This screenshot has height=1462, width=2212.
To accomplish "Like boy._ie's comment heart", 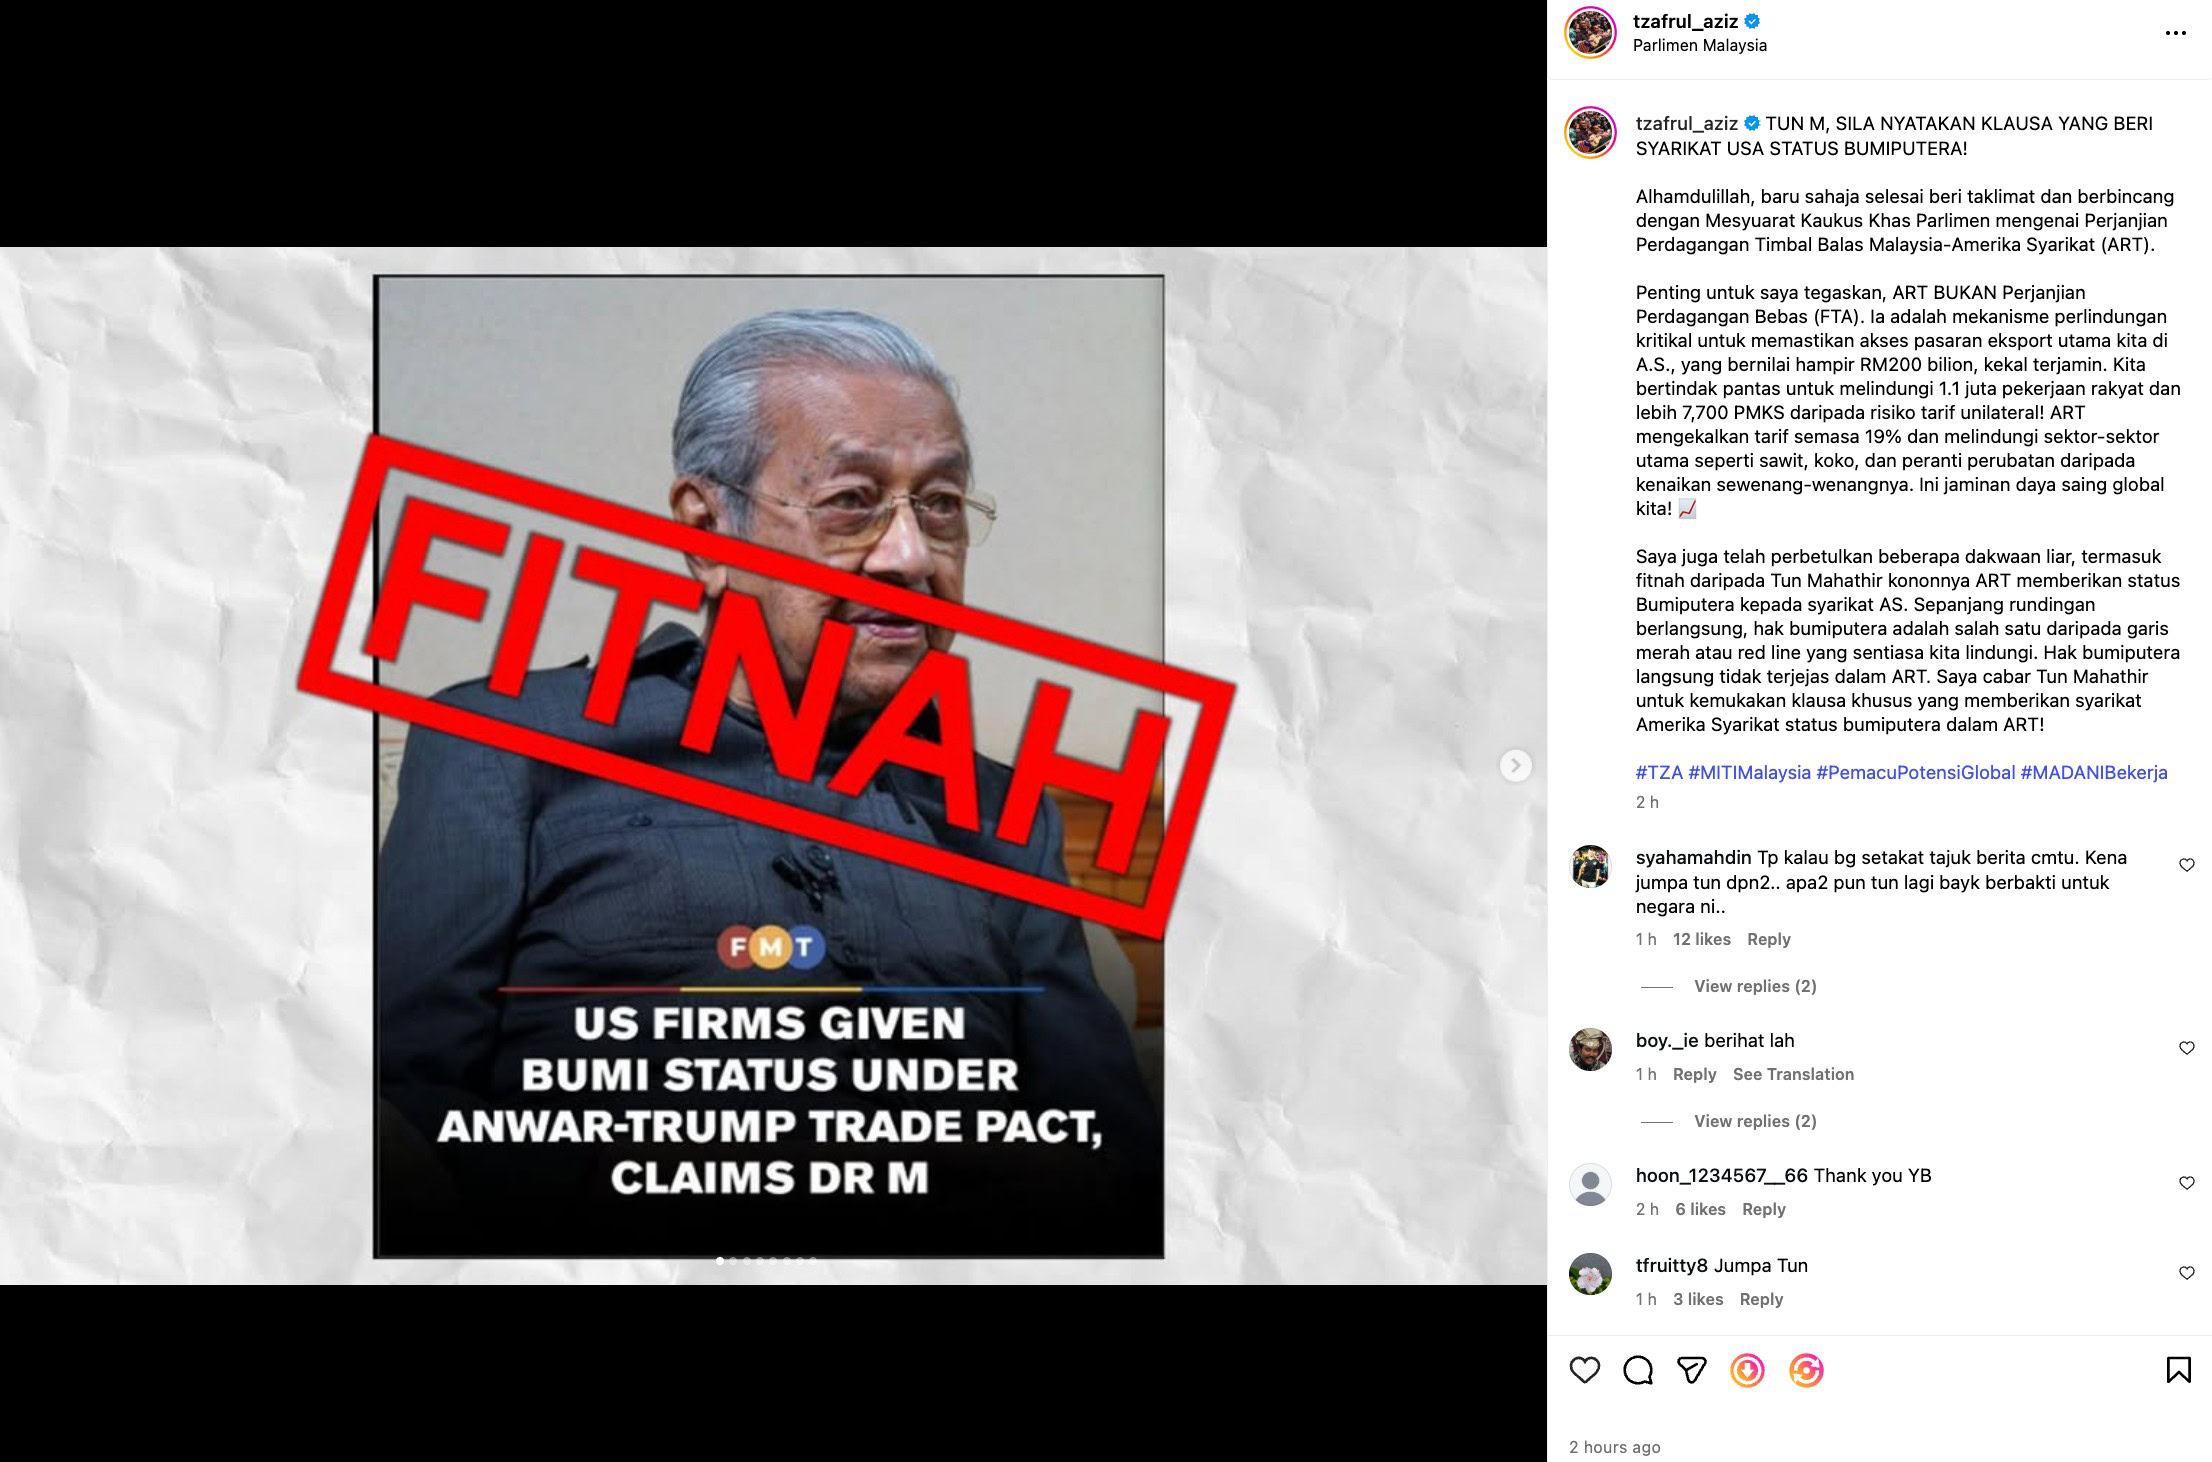I will click(x=2186, y=1048).
